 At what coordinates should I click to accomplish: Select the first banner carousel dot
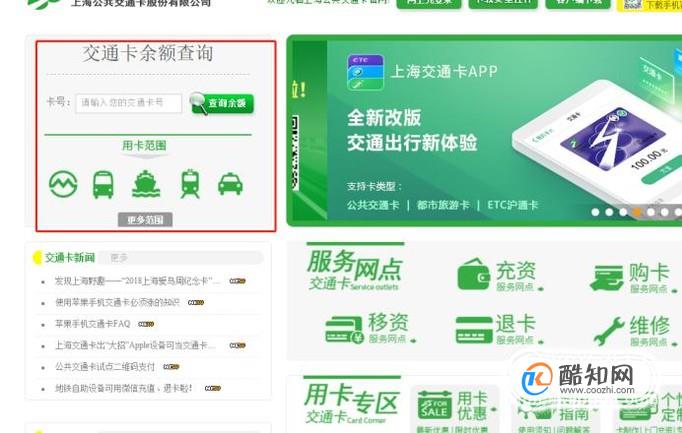[x=595, y=212]
